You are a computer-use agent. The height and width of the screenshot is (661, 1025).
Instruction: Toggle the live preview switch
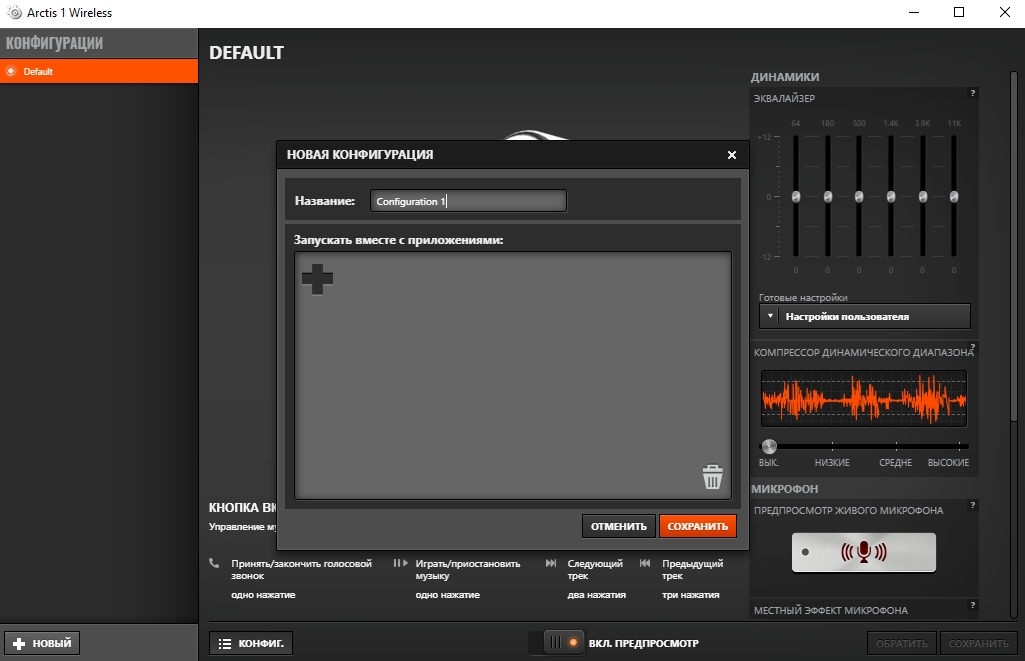557,643
